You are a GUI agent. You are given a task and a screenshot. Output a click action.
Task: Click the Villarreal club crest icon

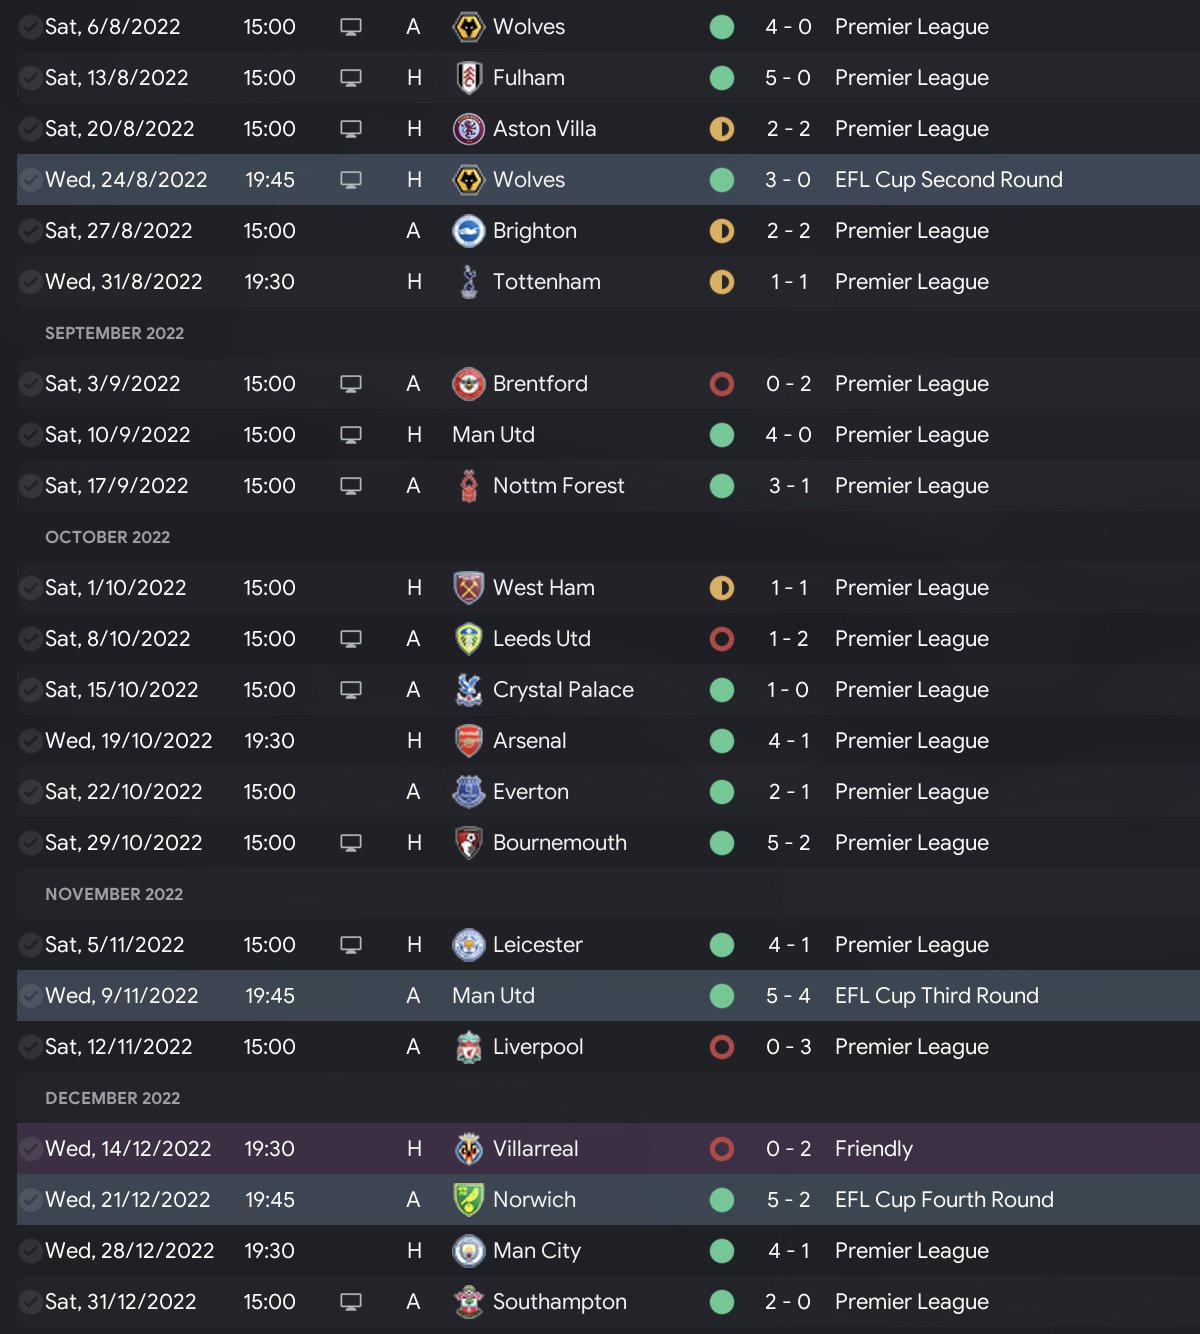[x=468, y=1149]
